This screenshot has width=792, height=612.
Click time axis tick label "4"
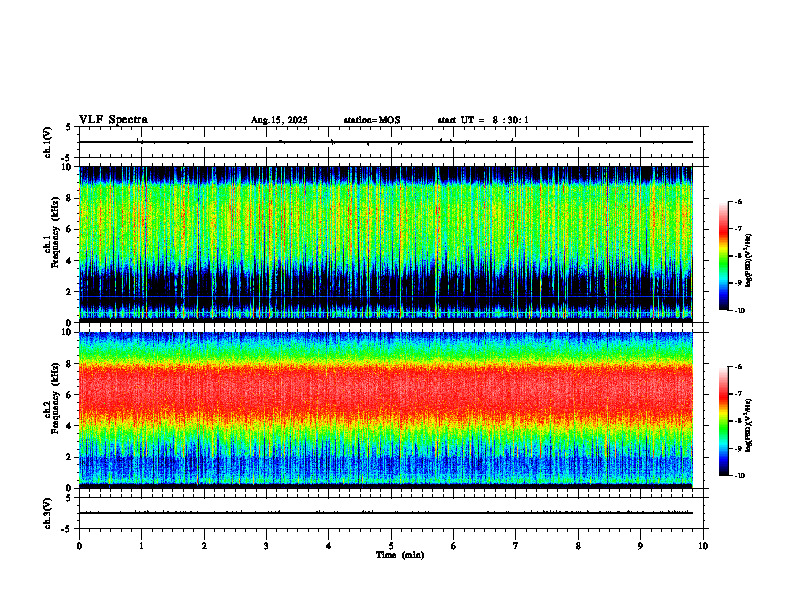tap(329, 546)
